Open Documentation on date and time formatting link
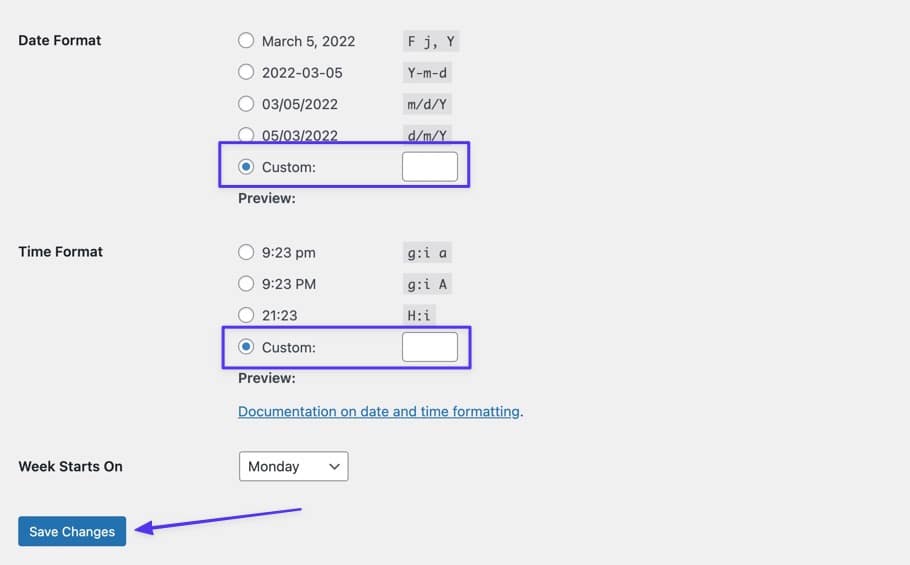This screenshot has width=910, height=565. tap(379, 411)
